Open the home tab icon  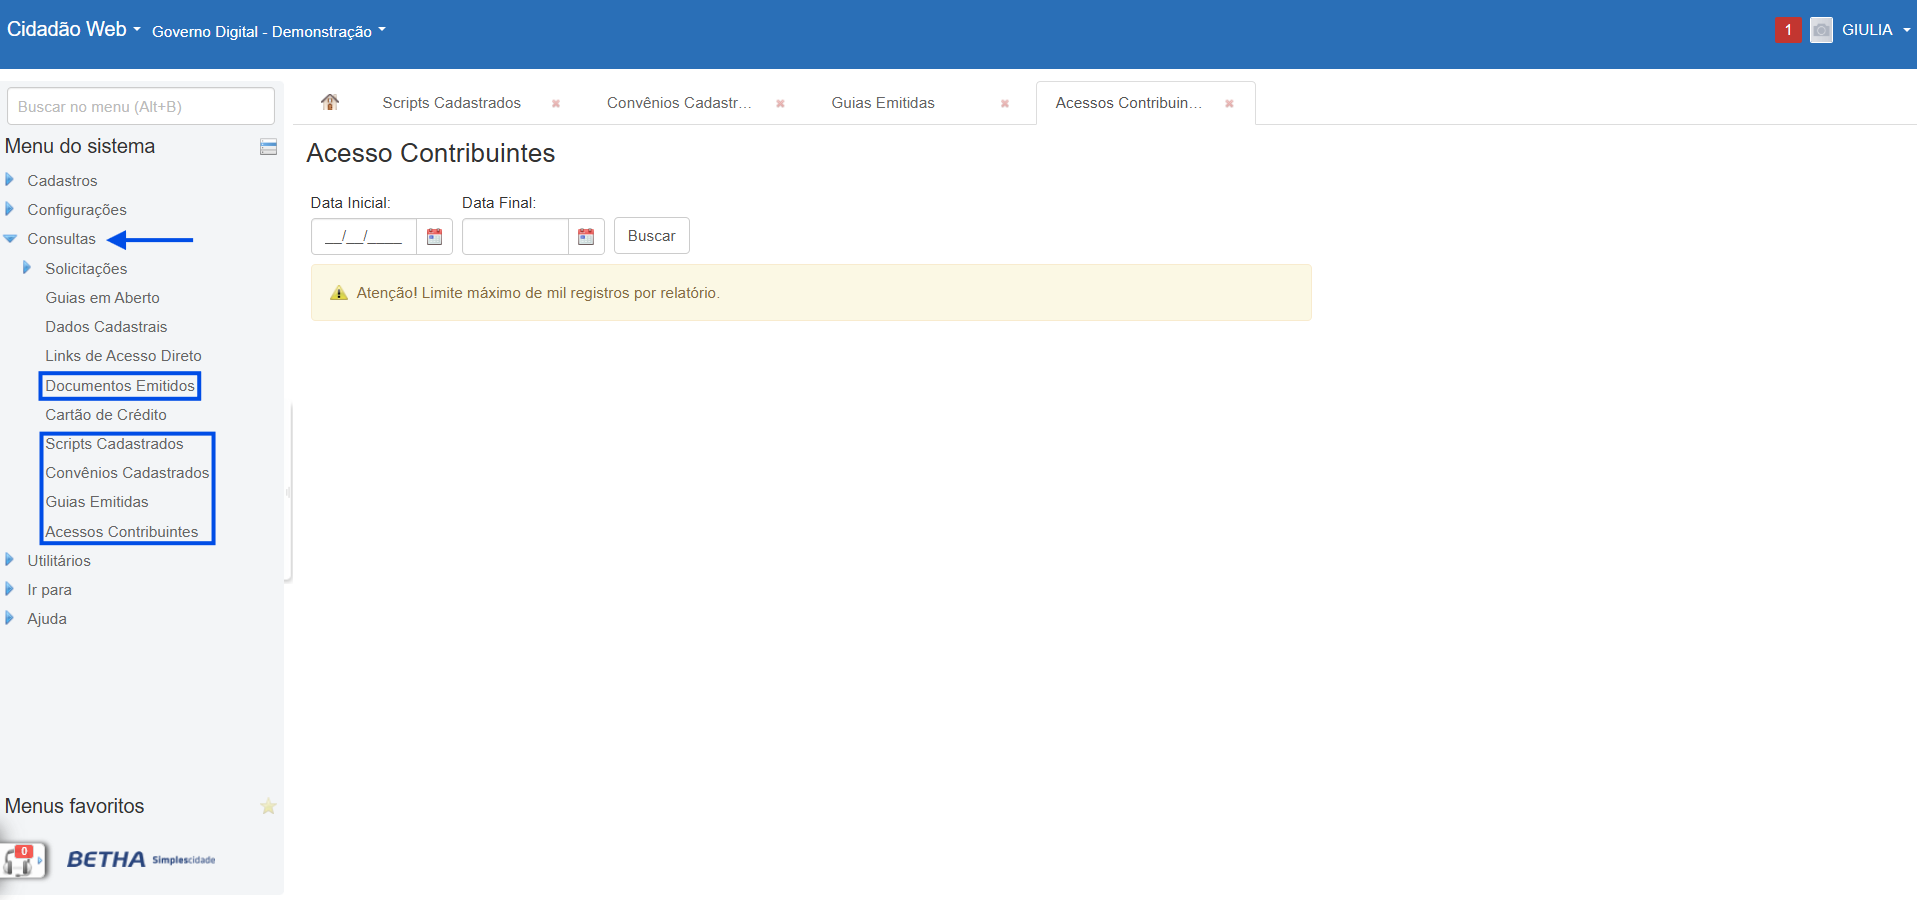[330, 102]
